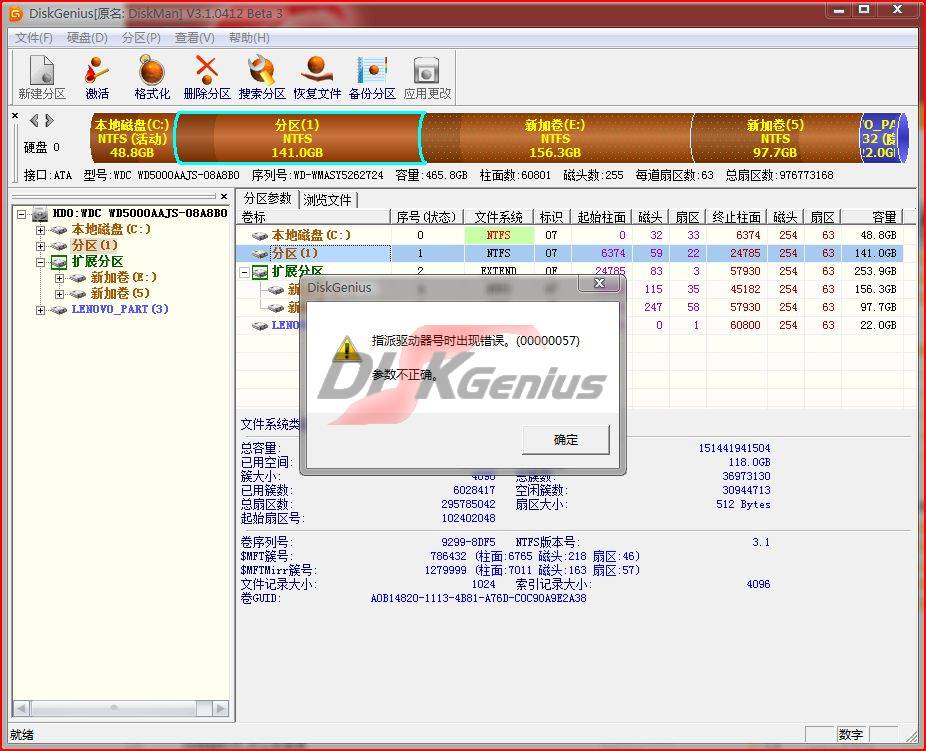Click the 卷标 column header
This screenshot has width=926, height=751.
[314, 217]
